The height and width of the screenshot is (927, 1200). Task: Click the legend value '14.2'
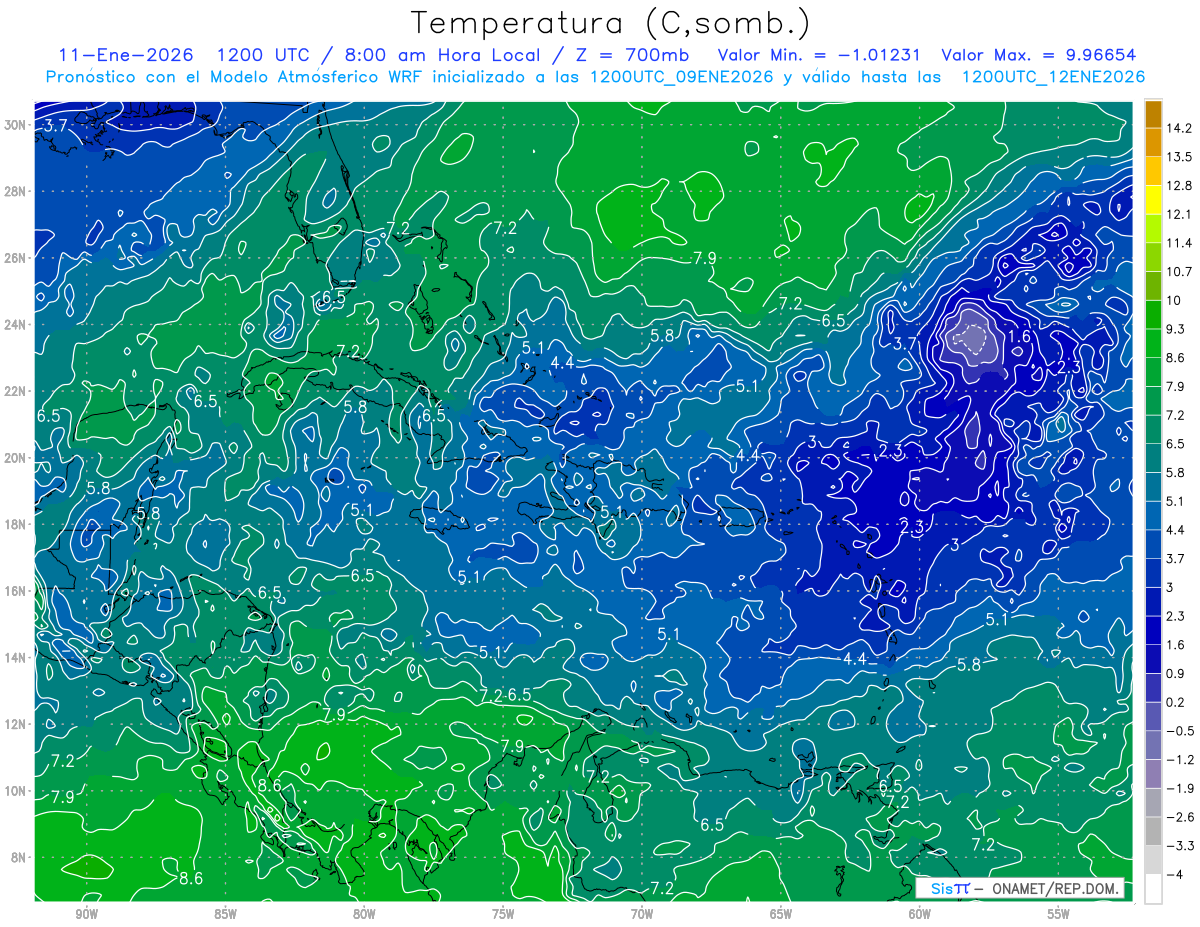(1179, 128)
